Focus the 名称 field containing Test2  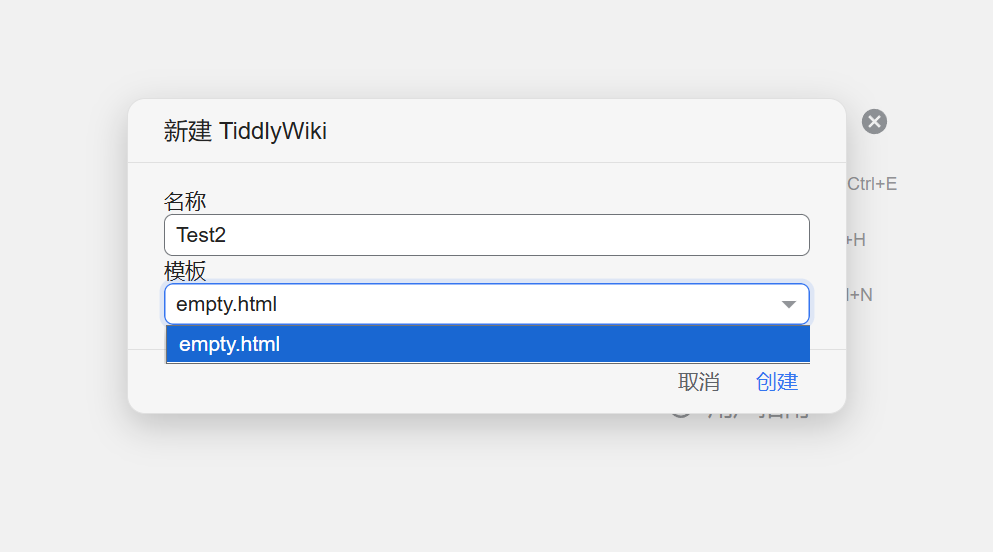click(486, 235)
